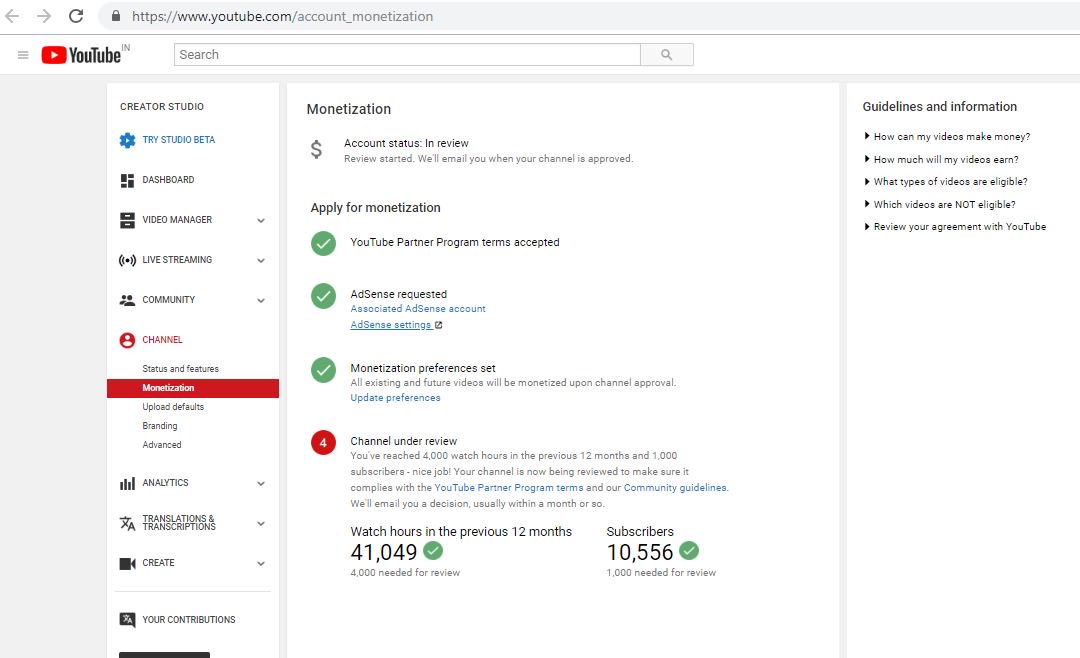Expand the Analytics chevron

click(261, 484)
